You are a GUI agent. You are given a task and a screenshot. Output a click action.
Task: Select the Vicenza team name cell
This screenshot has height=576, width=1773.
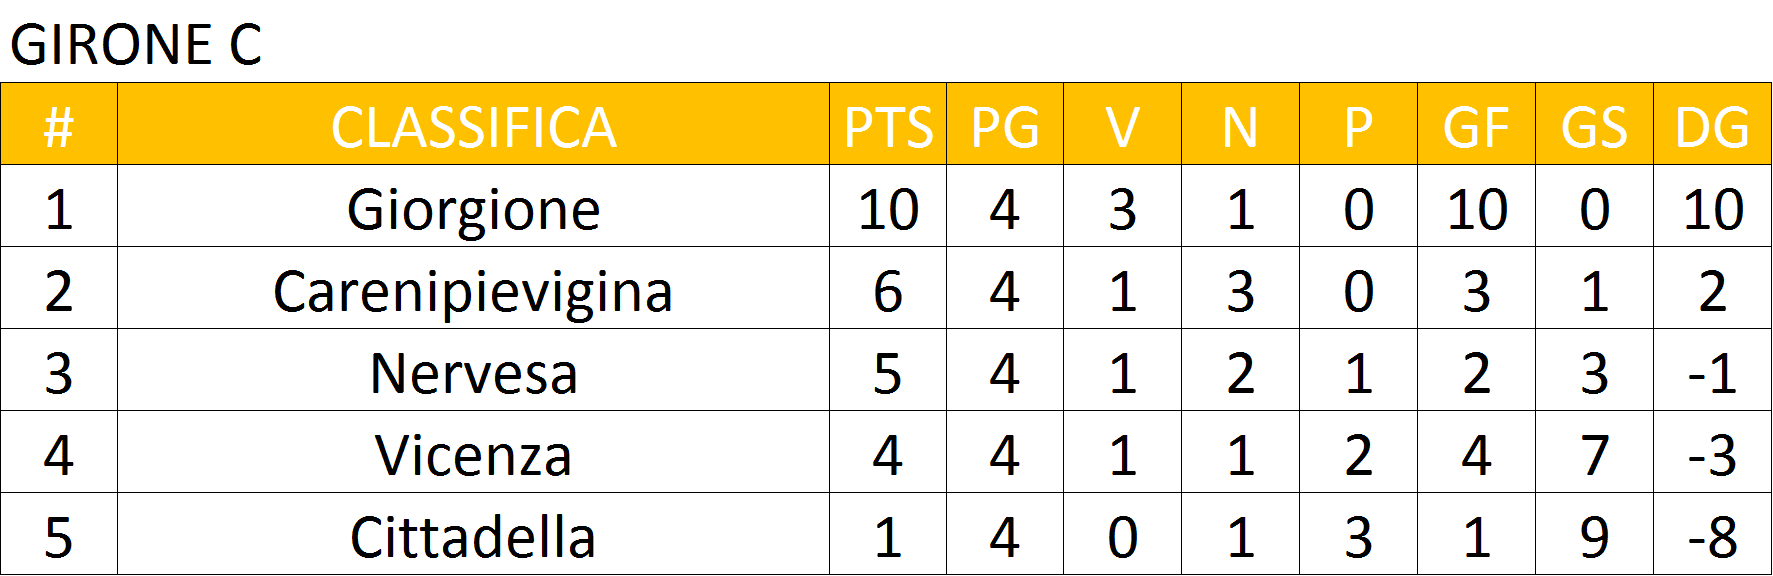click(x=473, y=452)
